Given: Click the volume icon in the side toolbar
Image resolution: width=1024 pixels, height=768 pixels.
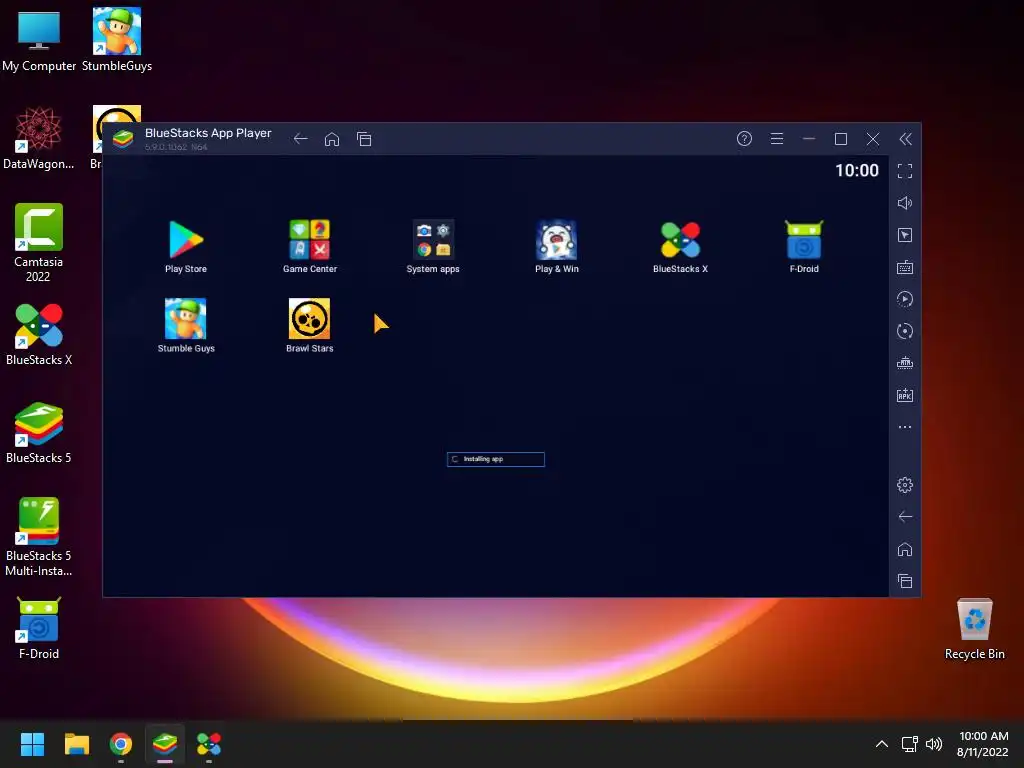Looking at the screenshot, I should coord(904,203).
